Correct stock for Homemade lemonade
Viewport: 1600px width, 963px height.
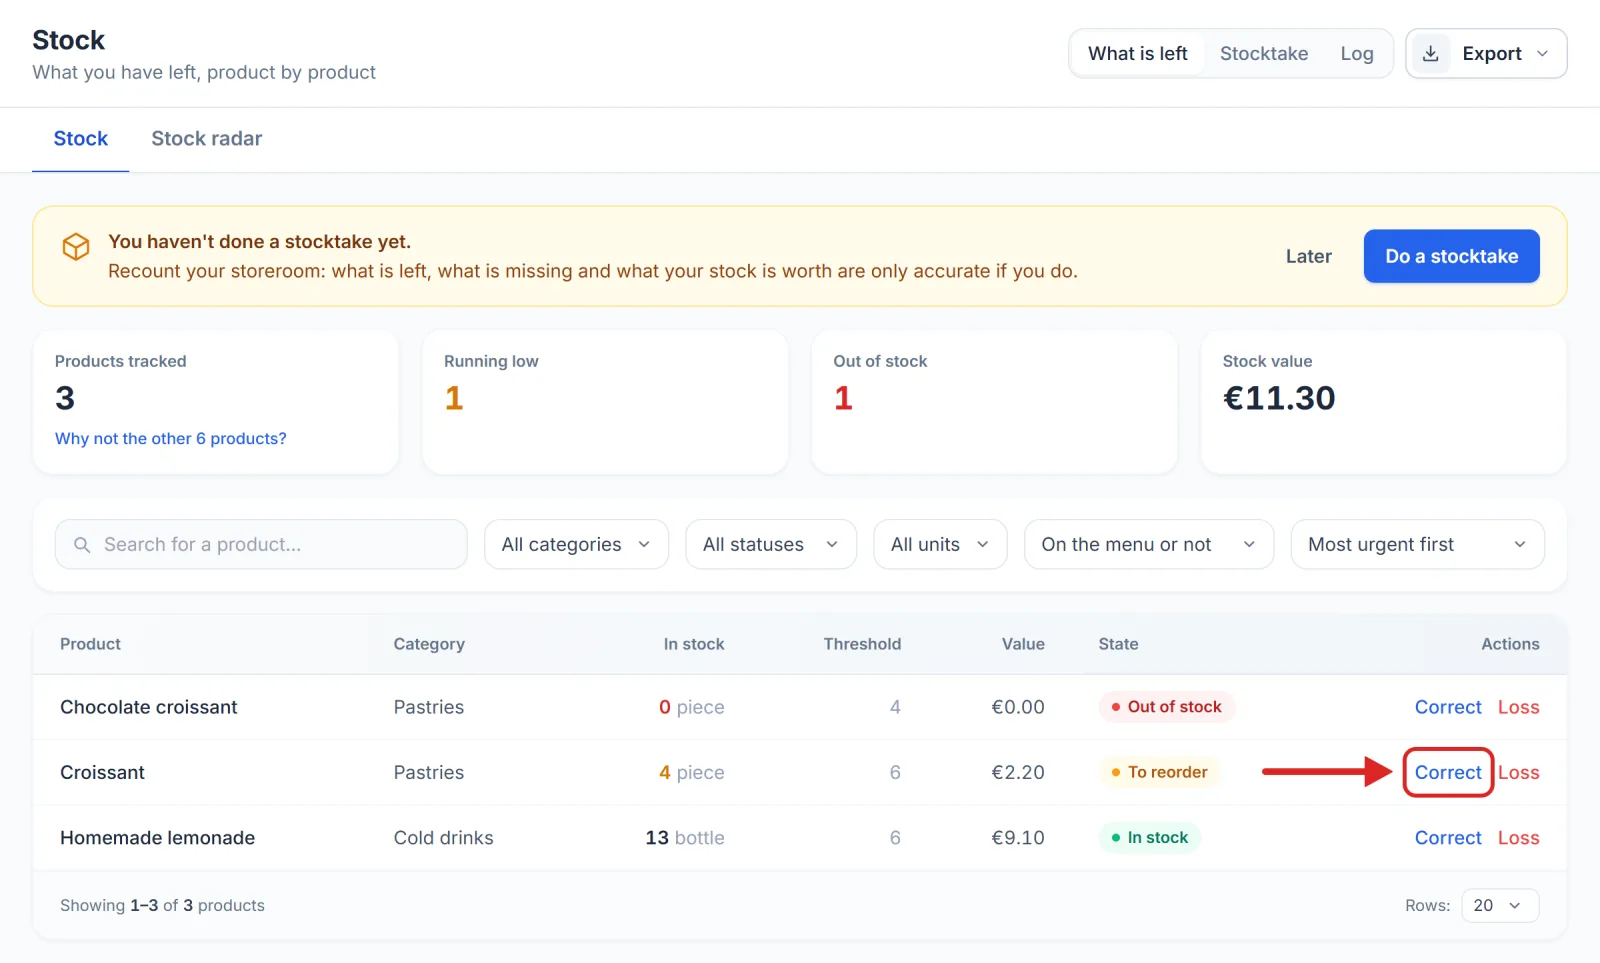1448,838
